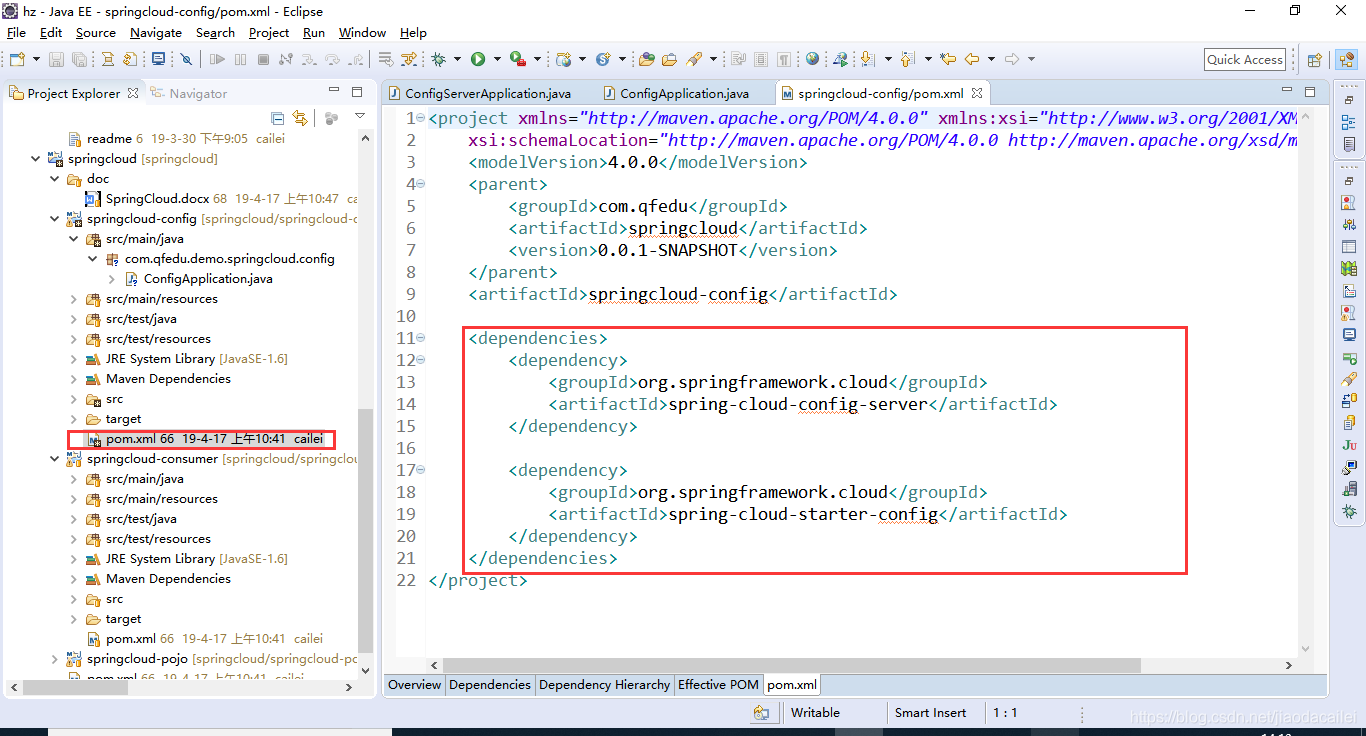Open Back navigation history dropdown

point(991,60)
